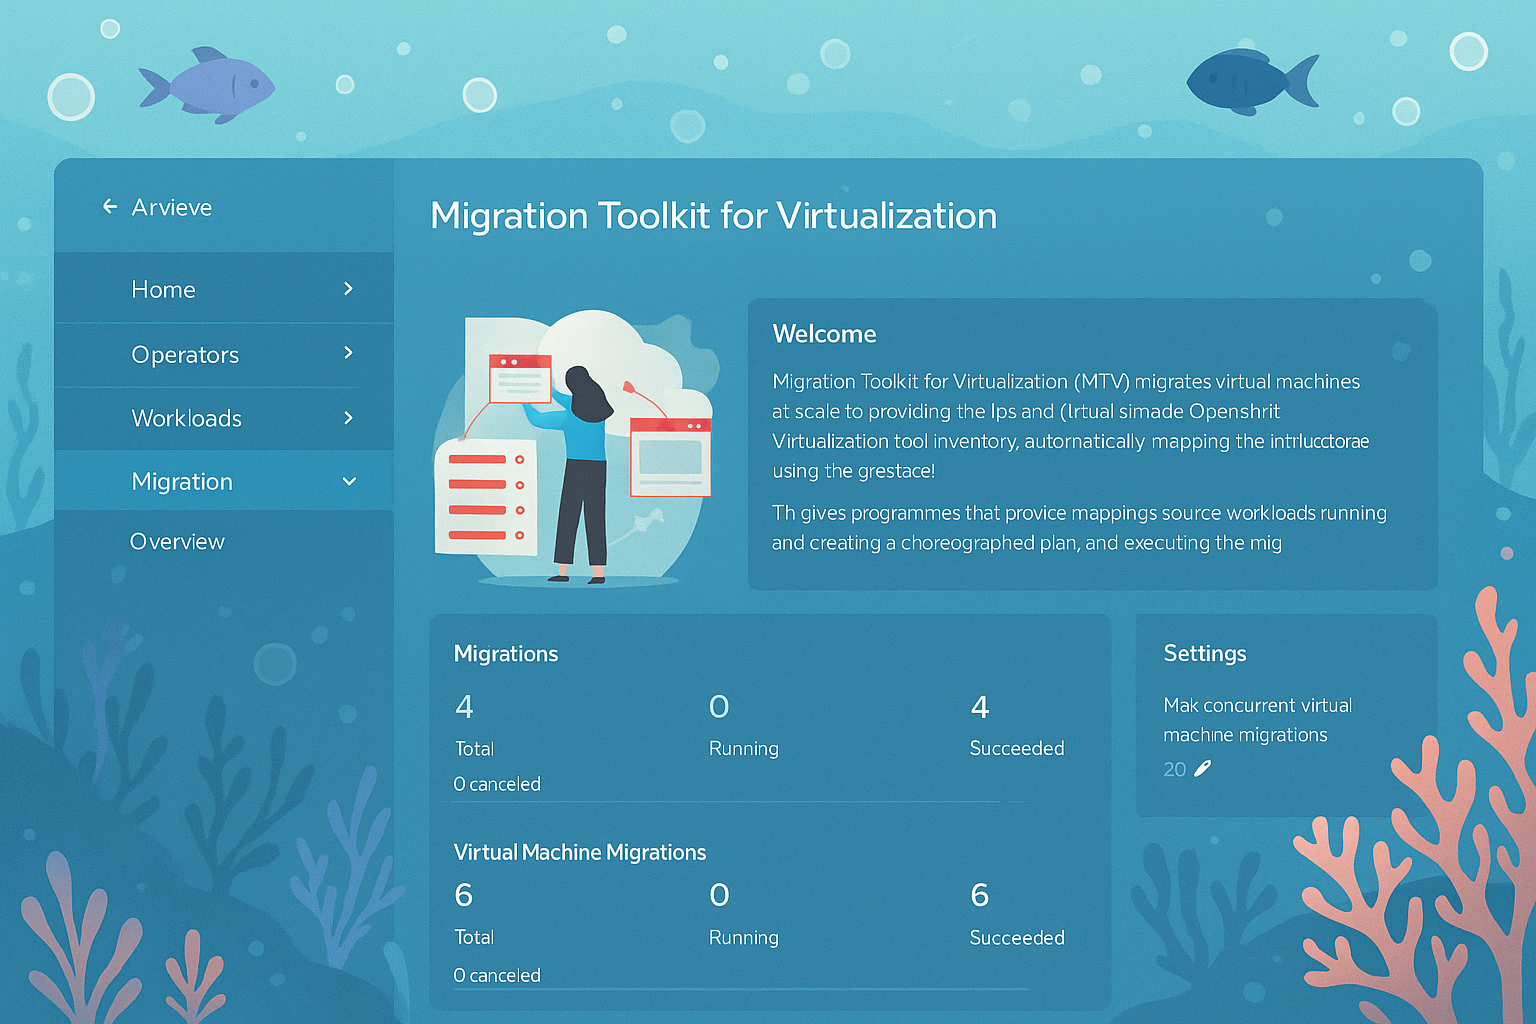The width and height of the screenshot is (1536, 1024).
Task: Click the pencil edit icon next to 20
Action: [1202, 768]
